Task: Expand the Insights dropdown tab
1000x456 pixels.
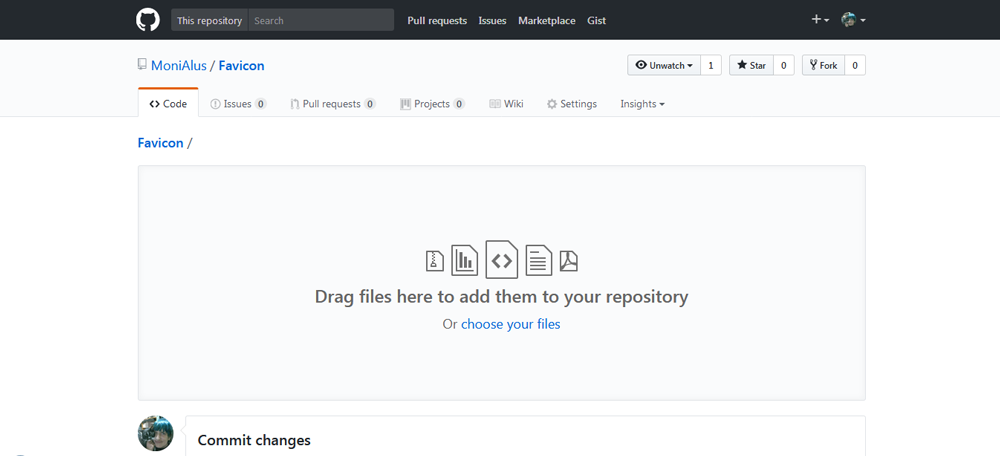Action: [642, 104]
